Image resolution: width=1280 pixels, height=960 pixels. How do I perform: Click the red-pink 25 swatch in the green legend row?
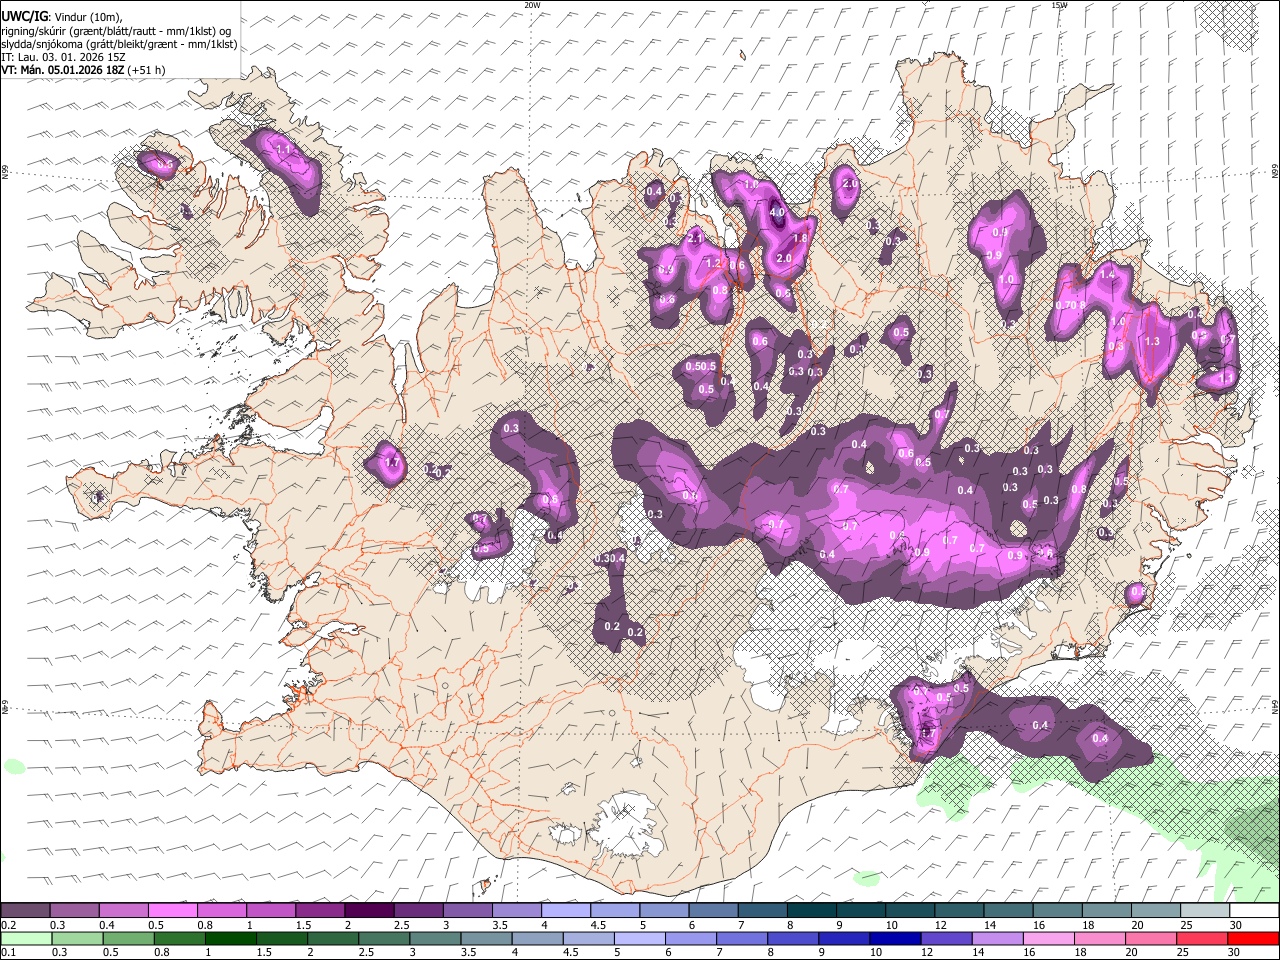[1203, 938]
